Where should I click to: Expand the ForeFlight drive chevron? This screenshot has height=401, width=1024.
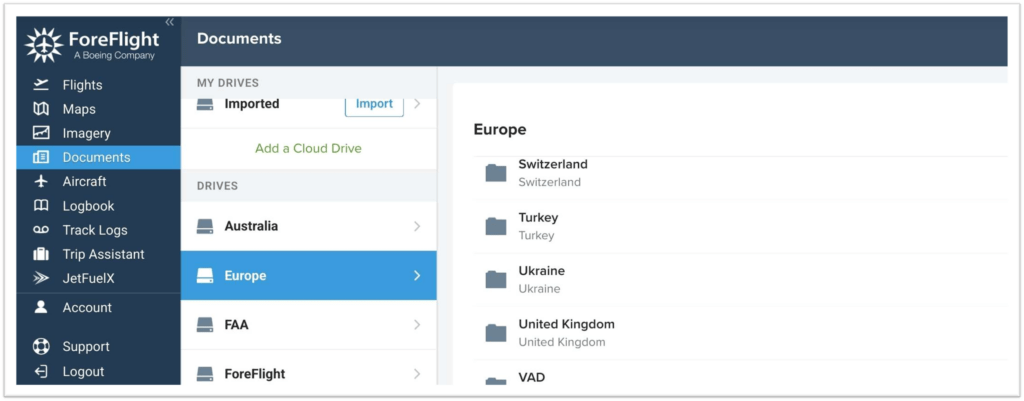(417, 374)
